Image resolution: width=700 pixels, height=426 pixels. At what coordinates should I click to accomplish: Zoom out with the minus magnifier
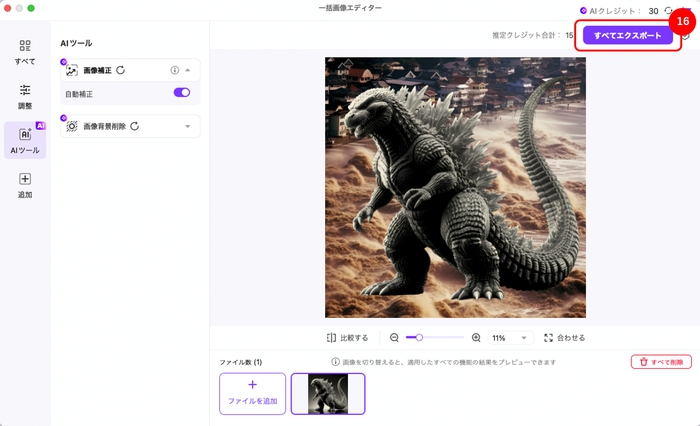(394, 338)
